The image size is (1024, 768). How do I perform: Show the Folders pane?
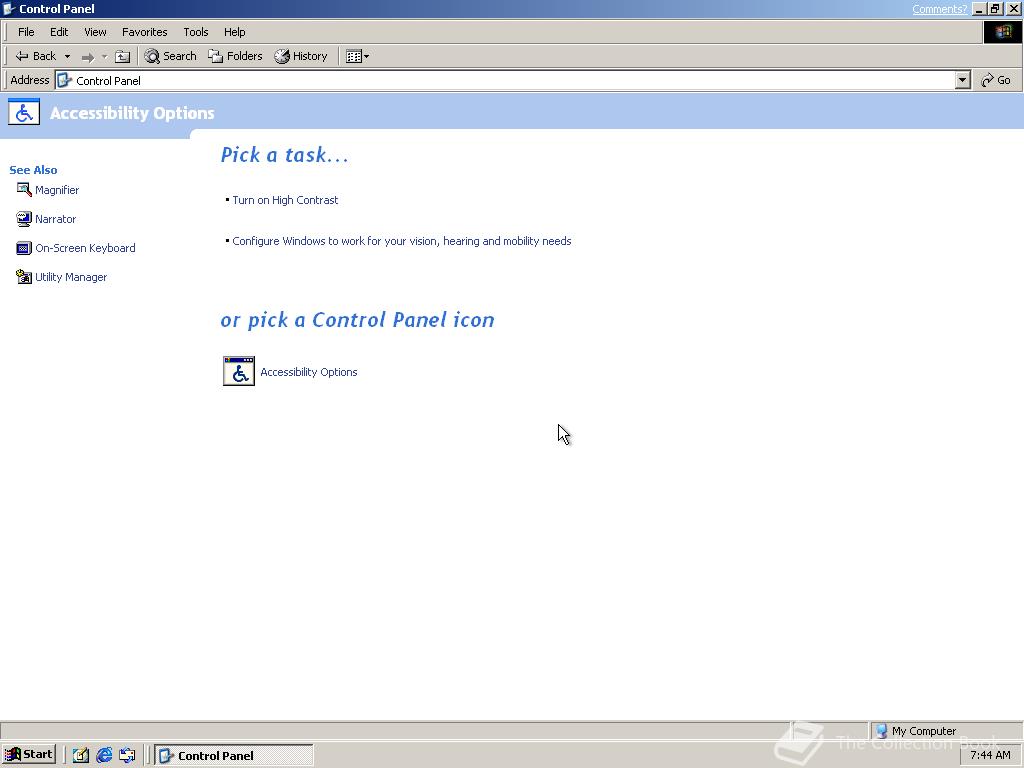(235, 56)
